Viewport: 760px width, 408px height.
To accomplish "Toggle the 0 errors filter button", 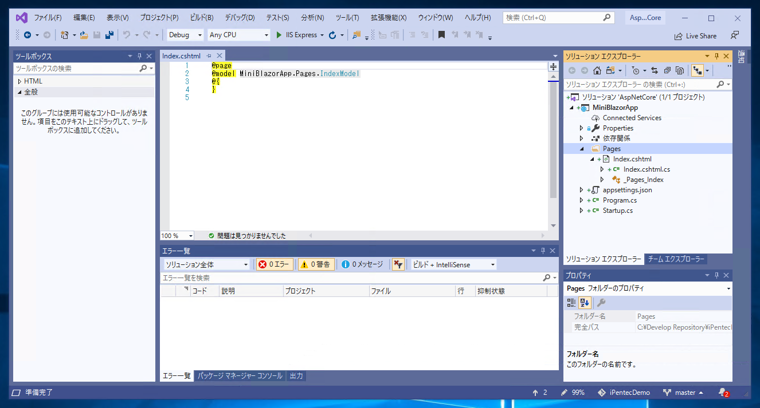I will (x=274, y=265).
